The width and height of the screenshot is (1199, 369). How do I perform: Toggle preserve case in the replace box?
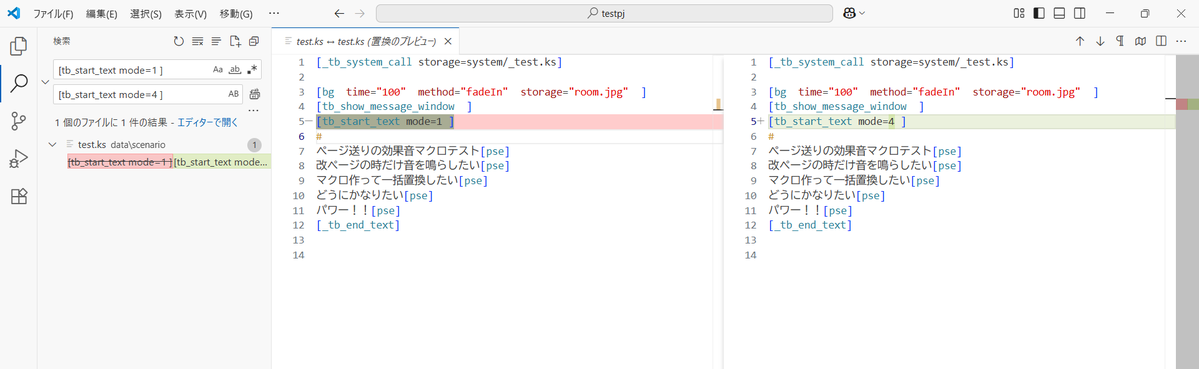(x=234, y=94)
